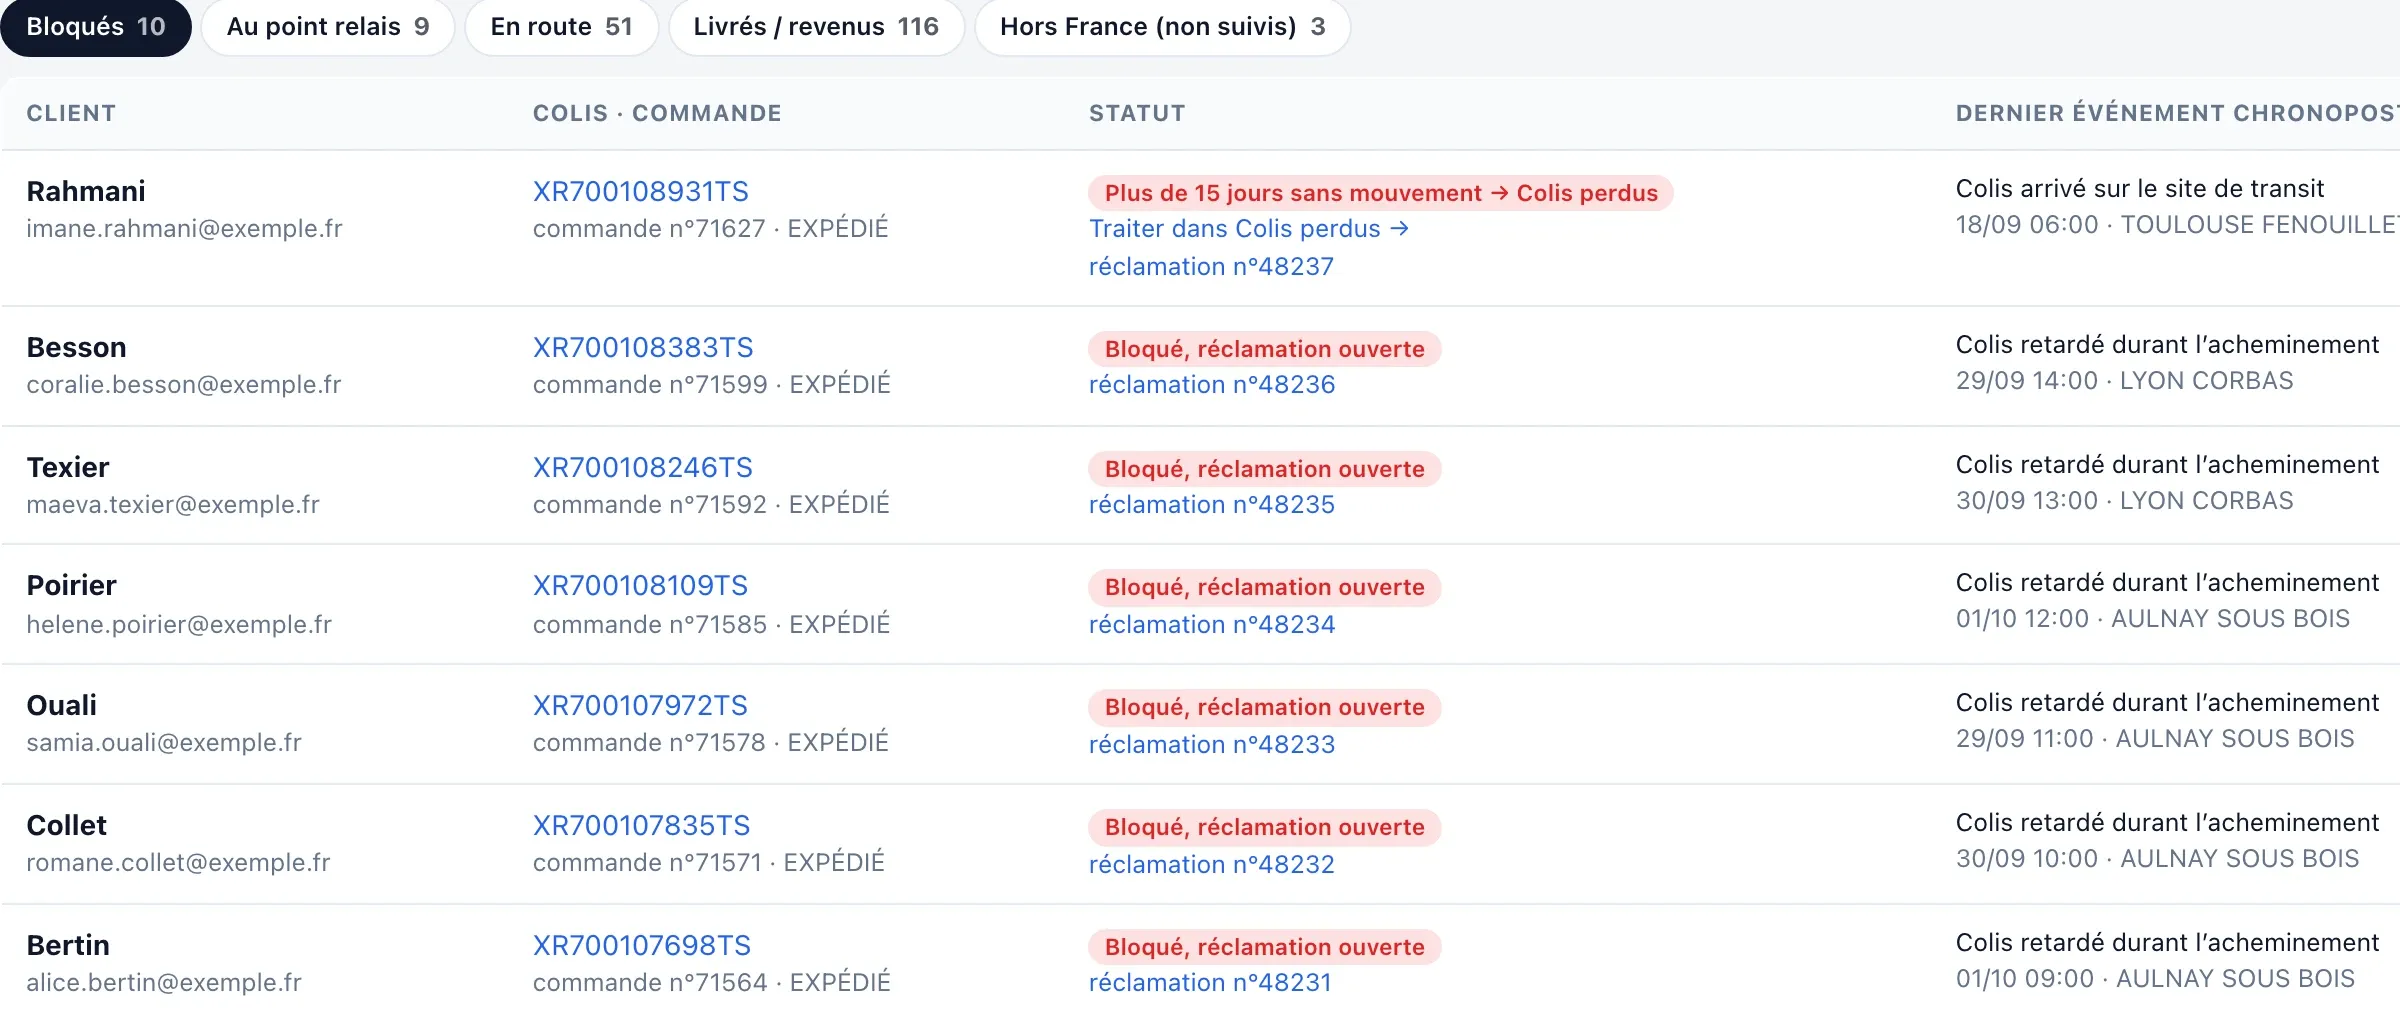The height and width of the screenshot is (1020, 2400).
Task: Click the client name Texier
Action: (68, 467)
